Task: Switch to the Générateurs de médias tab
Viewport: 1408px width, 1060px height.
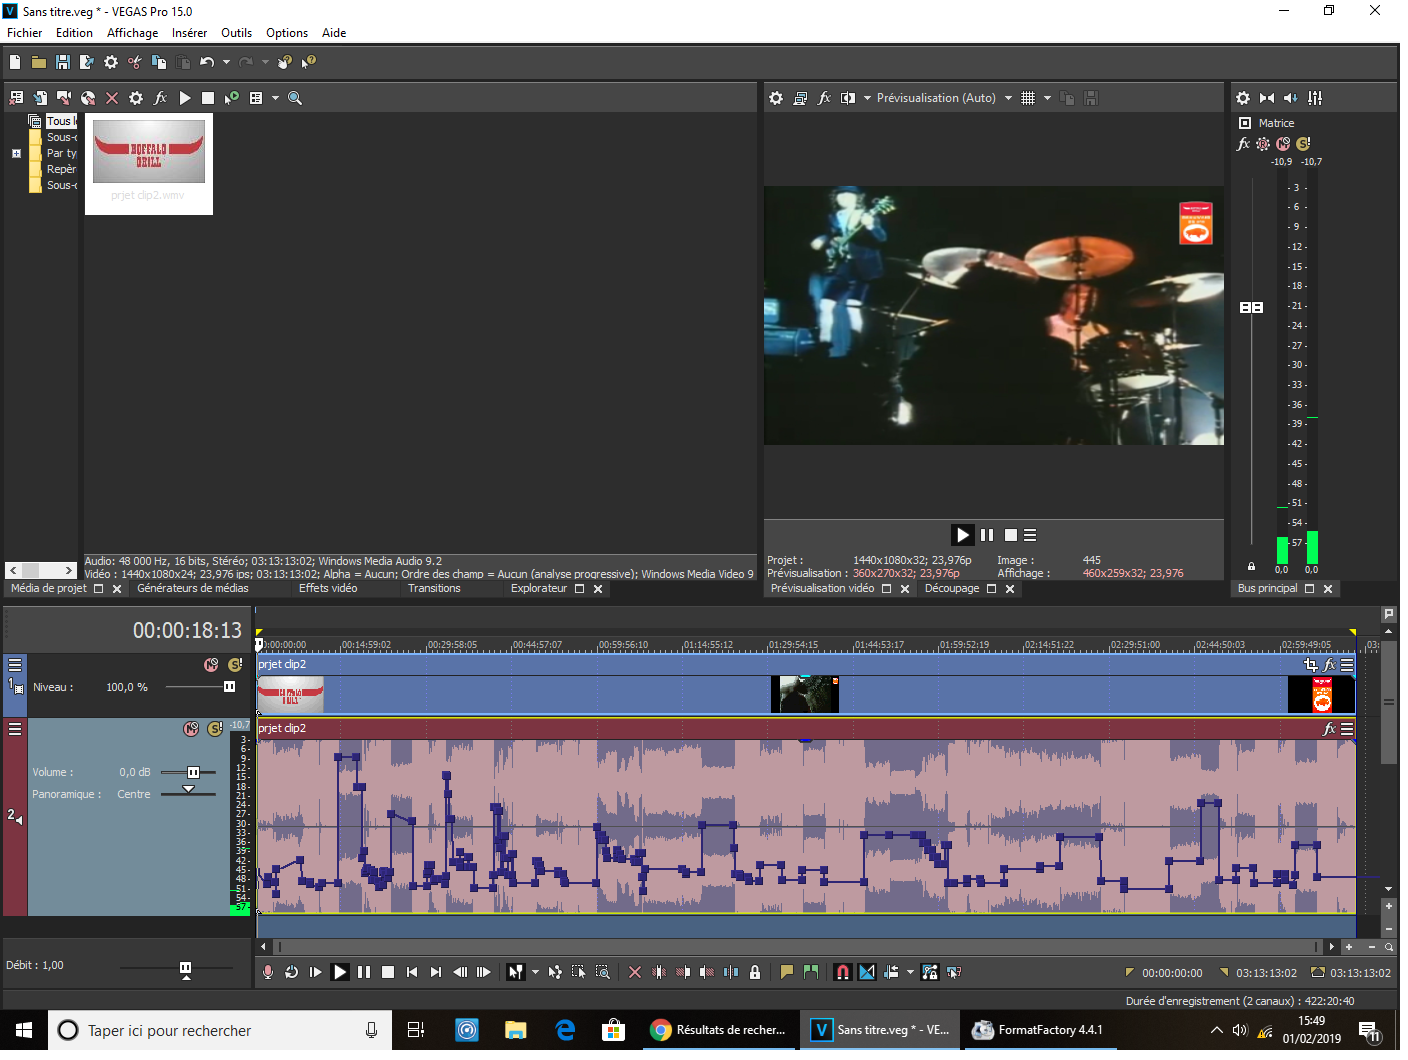Action: [x=193, y=588]
